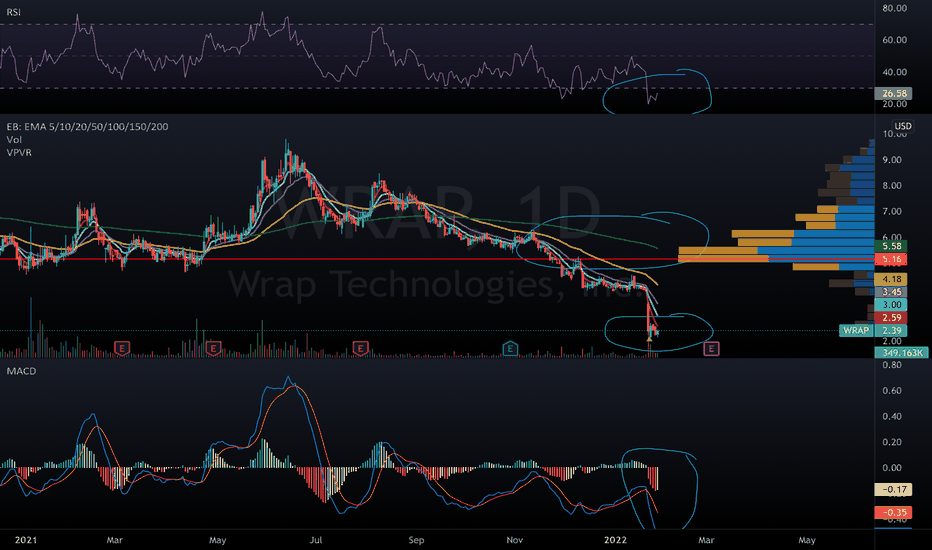The width and height of the screenshot is (932, 550).
Task: Click the WRAP symbol price tag
Action: click(x=856, y=331)
